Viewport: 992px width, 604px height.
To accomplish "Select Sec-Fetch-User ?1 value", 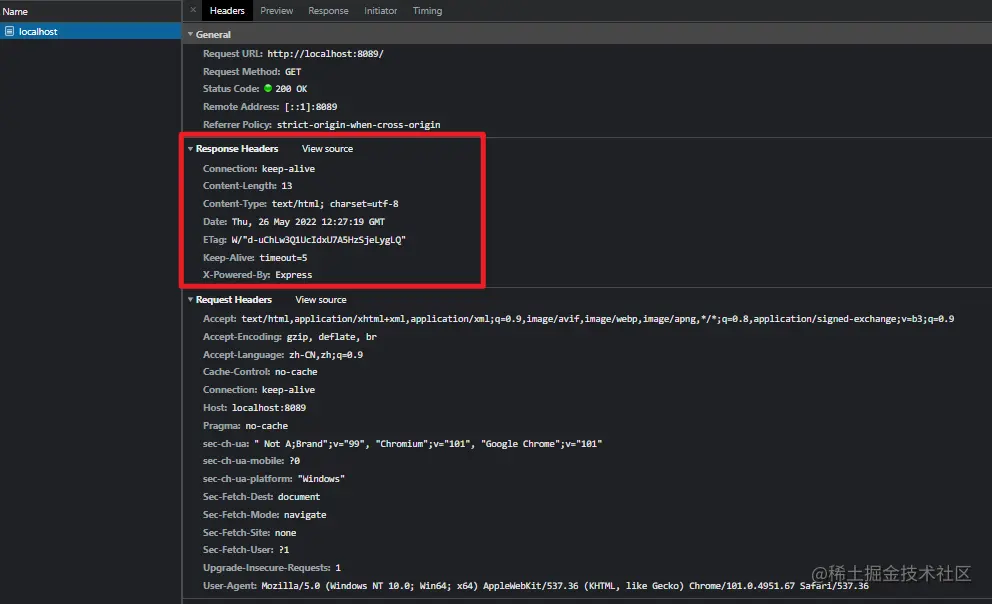I will point(284,550).
